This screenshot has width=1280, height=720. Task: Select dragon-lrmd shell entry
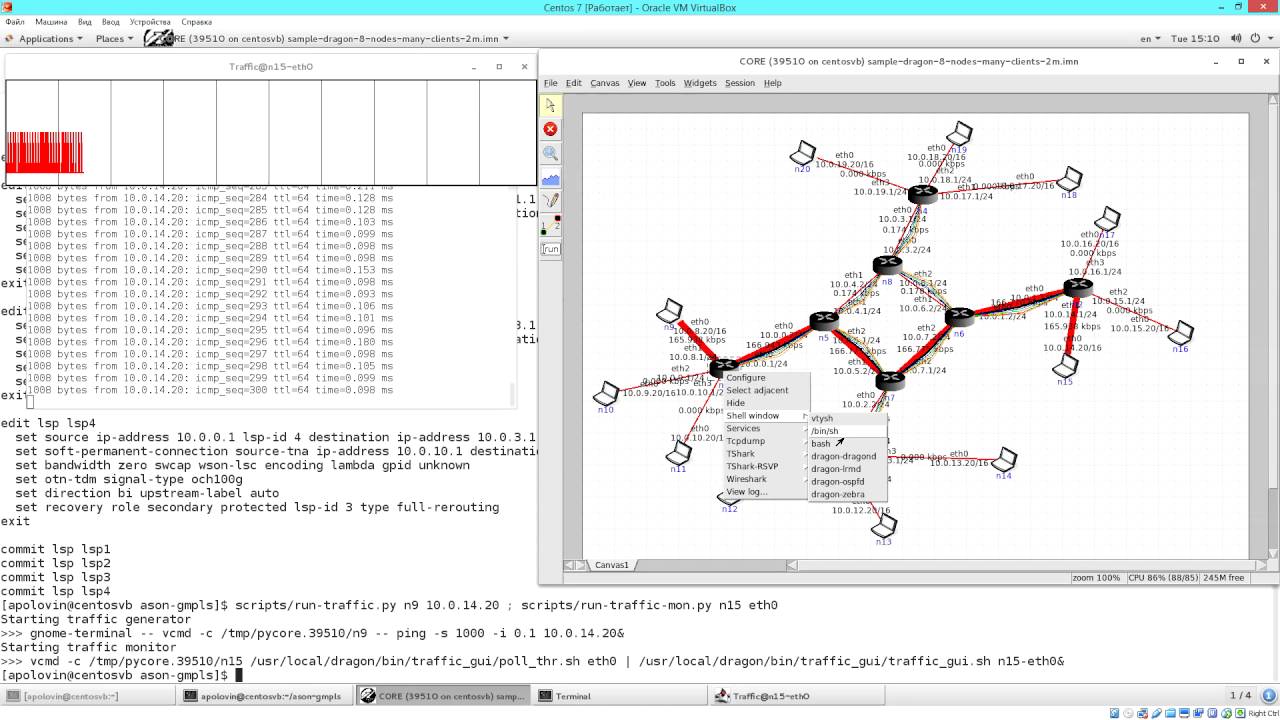tap(847, 469)
